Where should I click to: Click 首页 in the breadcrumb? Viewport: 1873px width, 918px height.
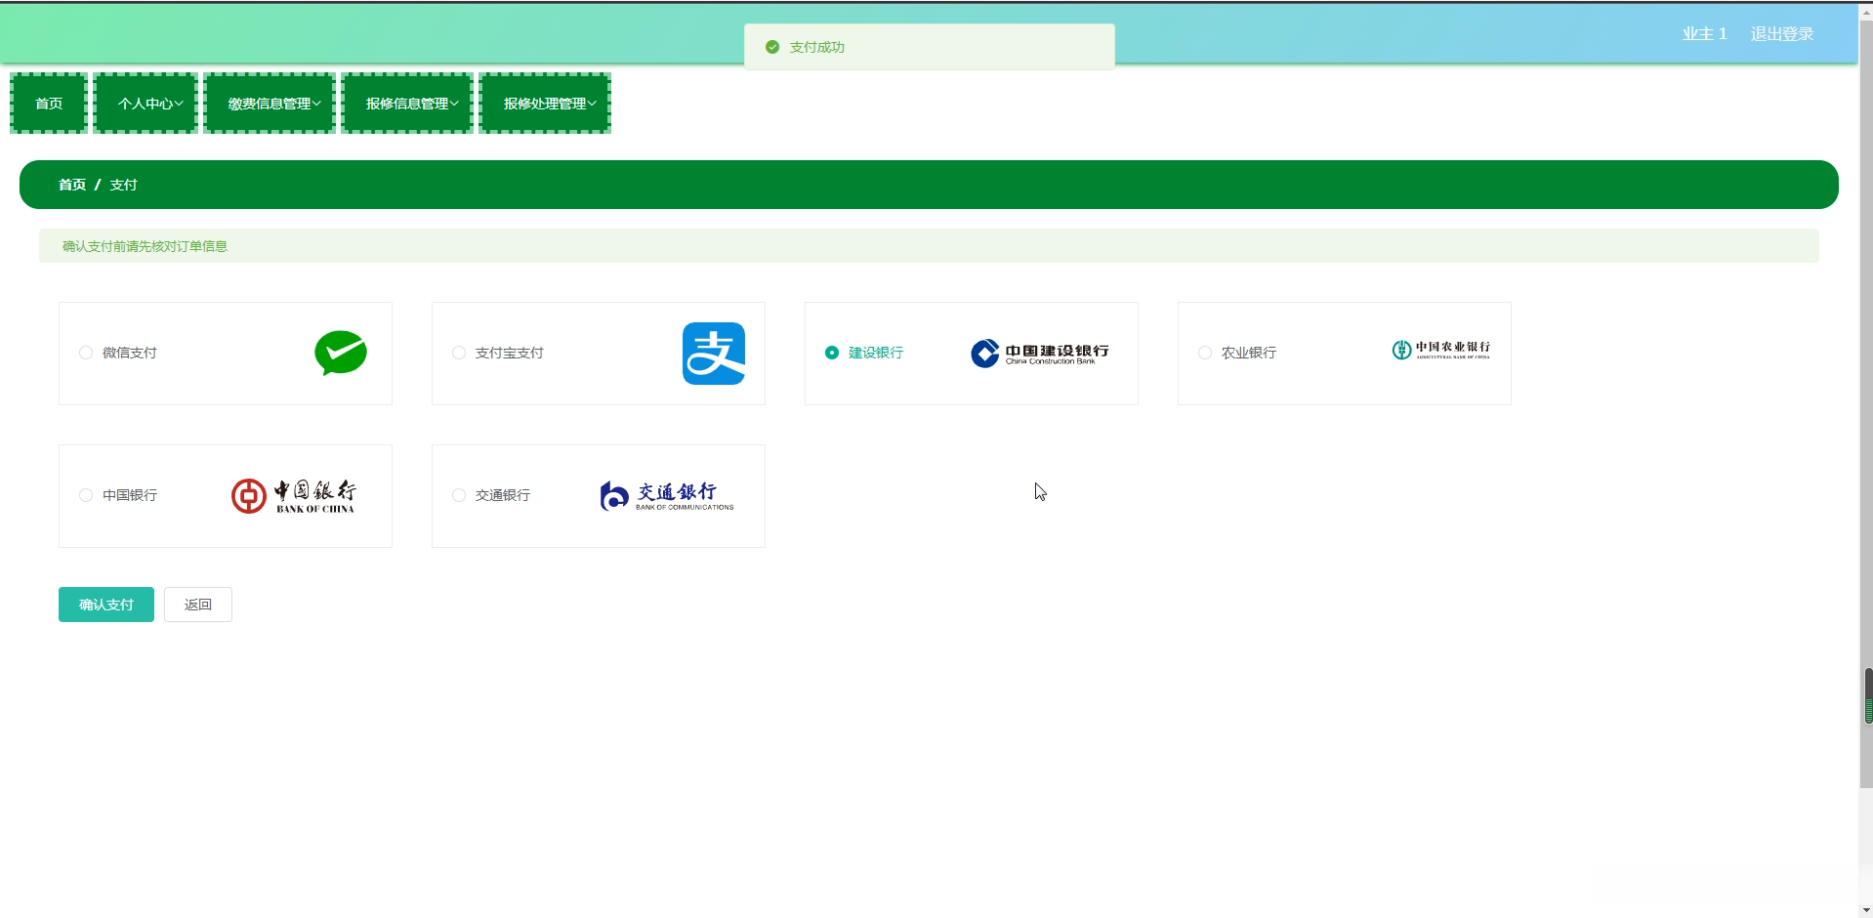(72, 185)
